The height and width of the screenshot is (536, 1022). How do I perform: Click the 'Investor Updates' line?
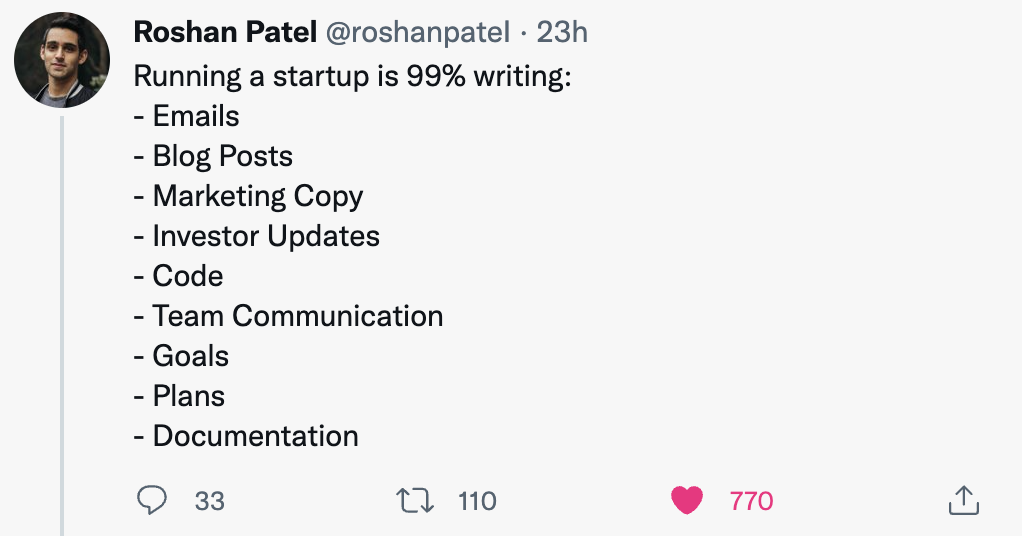click(x=257, y=236)
